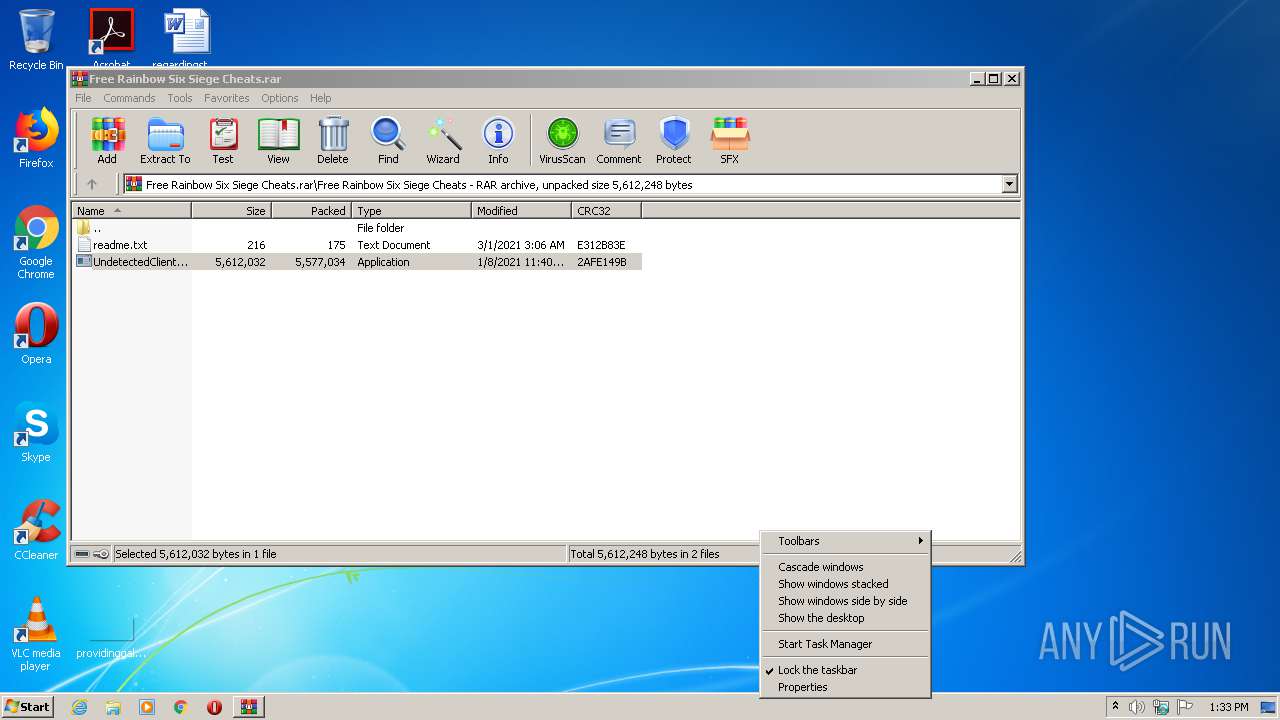The width and height of the screenshot is (1280, 720).
Task: Sort by Name column header
Action: (131, 211)
